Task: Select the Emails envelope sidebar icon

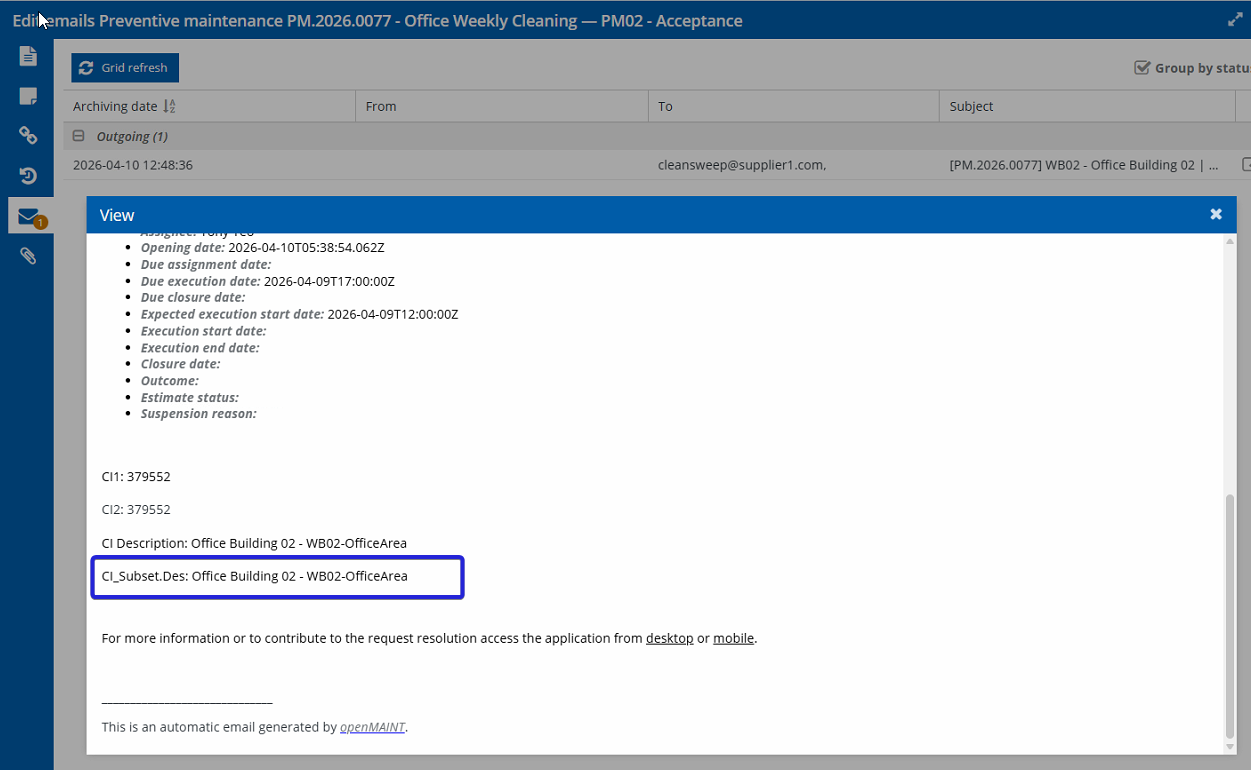Action: 29,216
